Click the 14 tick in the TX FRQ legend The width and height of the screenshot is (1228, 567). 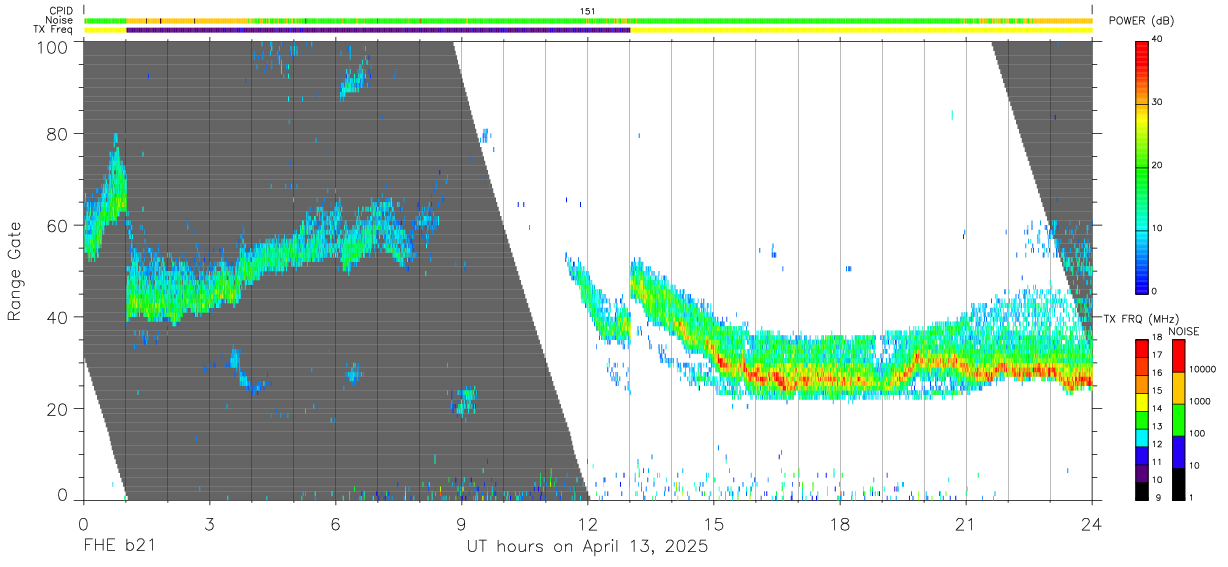coord(1158,409)
